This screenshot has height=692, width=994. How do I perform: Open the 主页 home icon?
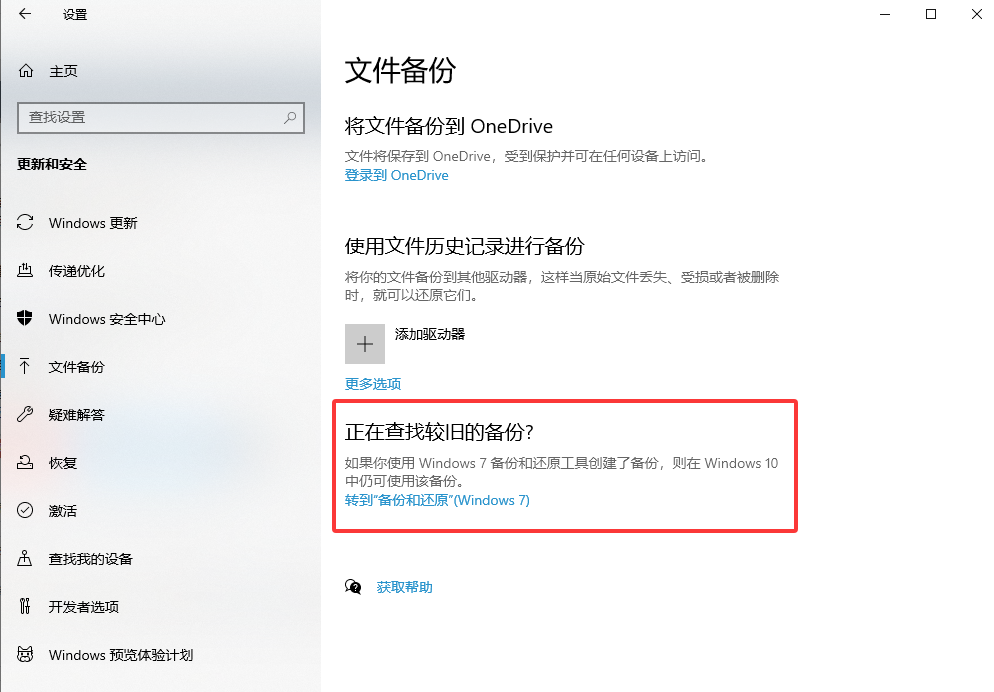click(26, 70)
